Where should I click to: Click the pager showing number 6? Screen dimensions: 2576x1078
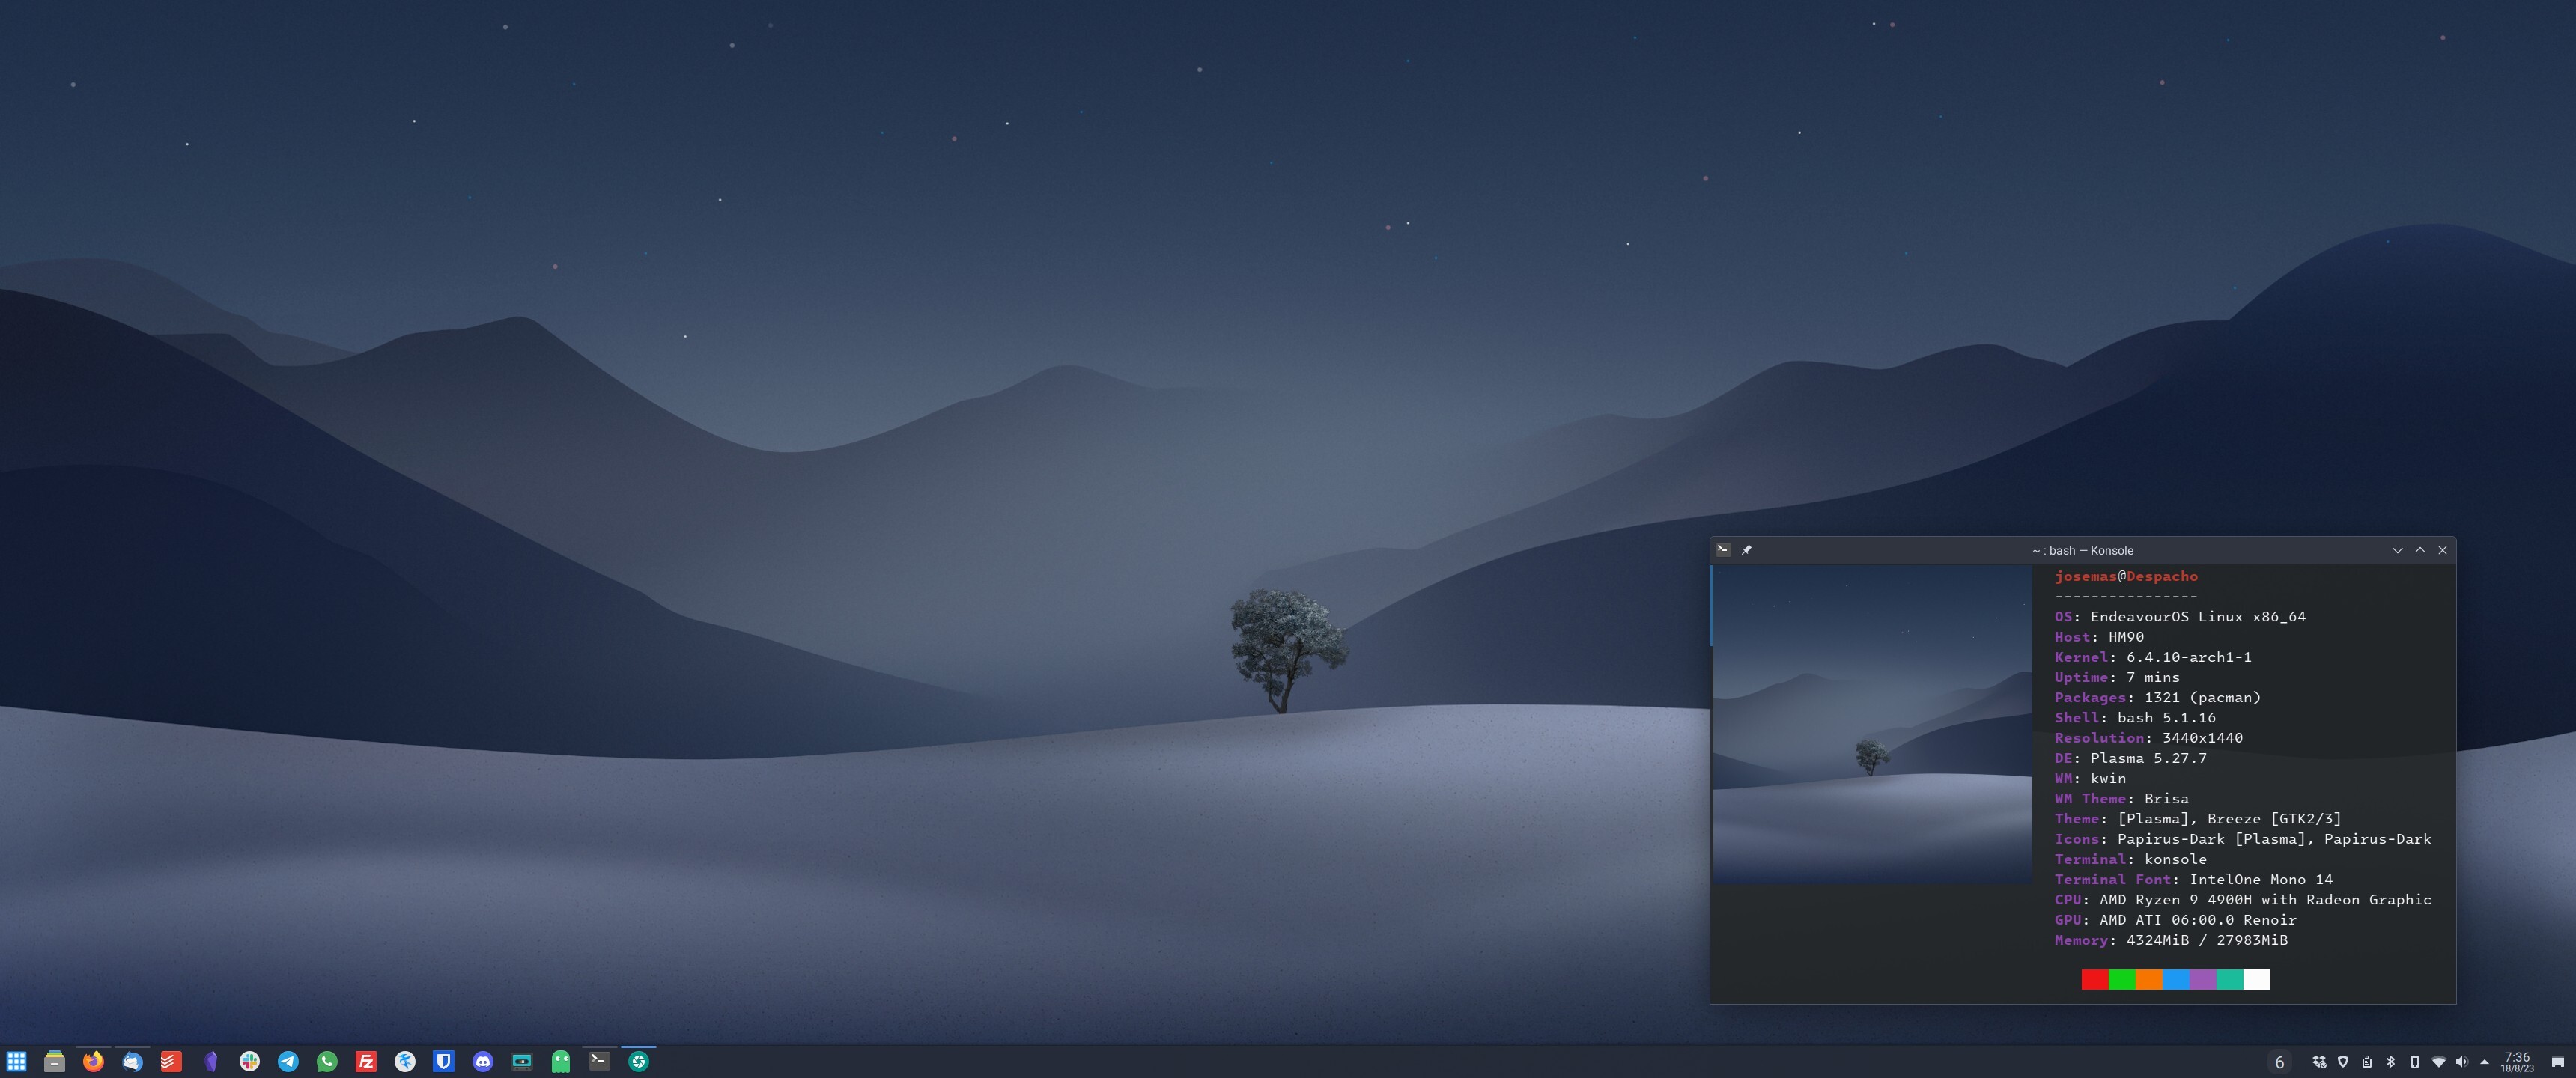pos(2279,1062)
